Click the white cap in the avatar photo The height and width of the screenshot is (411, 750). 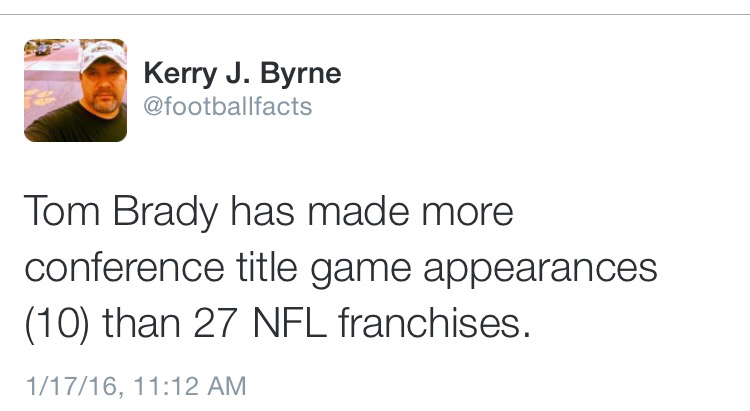(x=103, y=56)
